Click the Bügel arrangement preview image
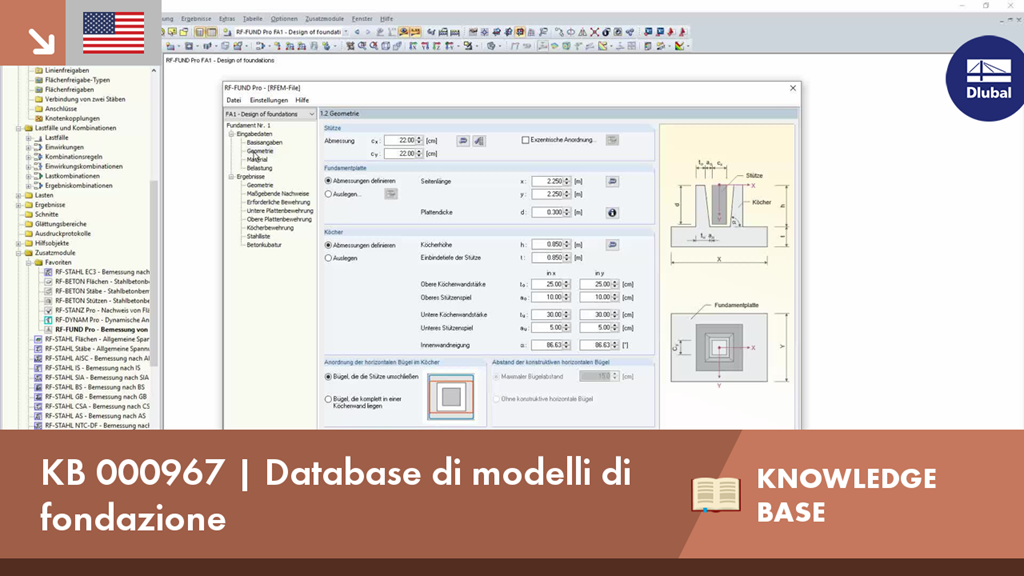The width and height of the screenshot is (1024, 576). pos(451,397)
